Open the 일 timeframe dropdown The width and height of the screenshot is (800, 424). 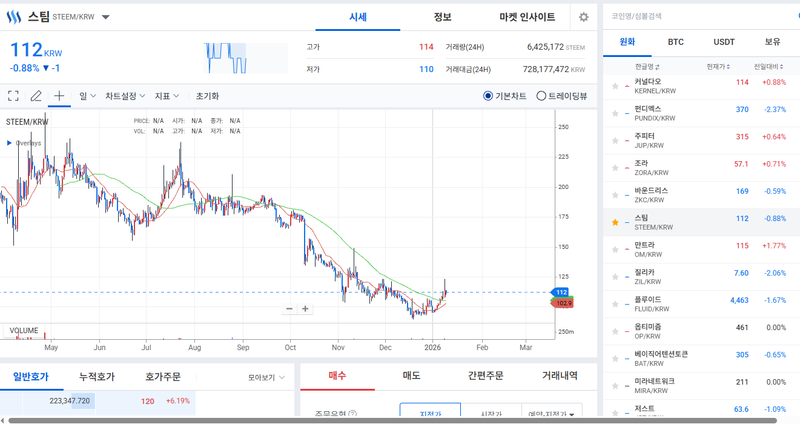coord(87,96)
